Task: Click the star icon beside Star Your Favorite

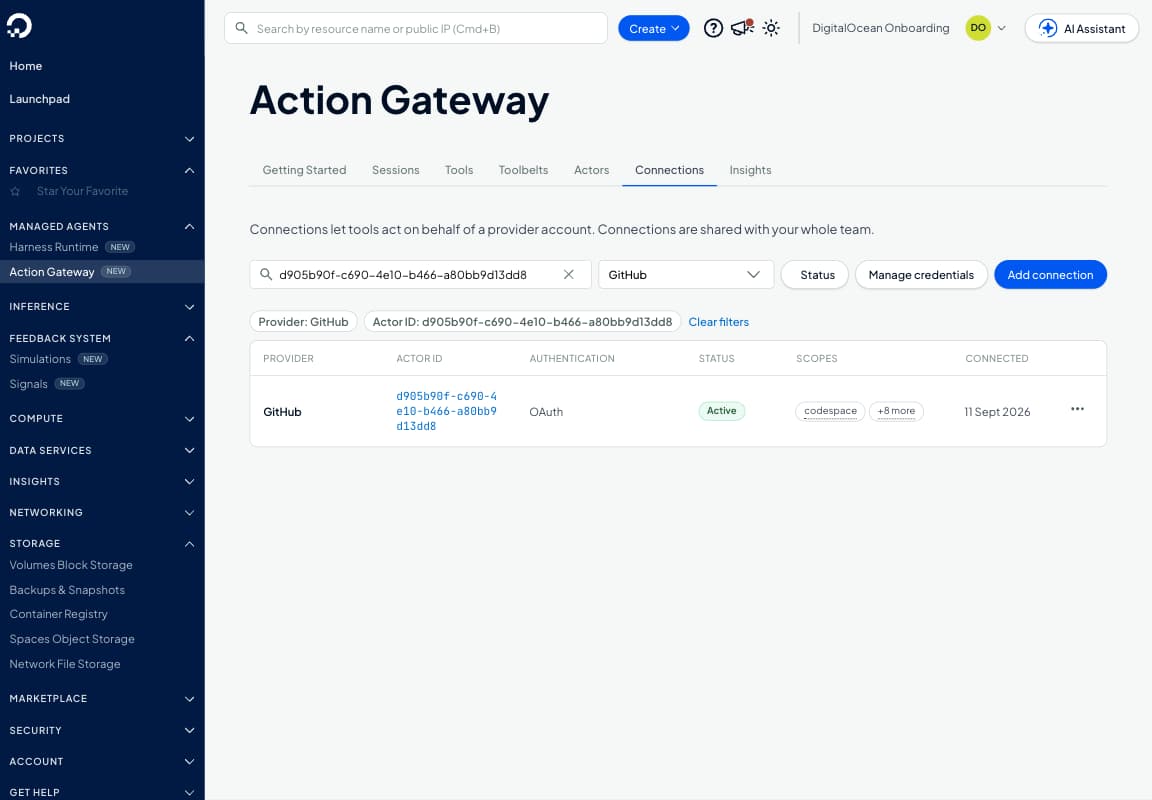Action: pyautogui.click(x=15, y=191)
